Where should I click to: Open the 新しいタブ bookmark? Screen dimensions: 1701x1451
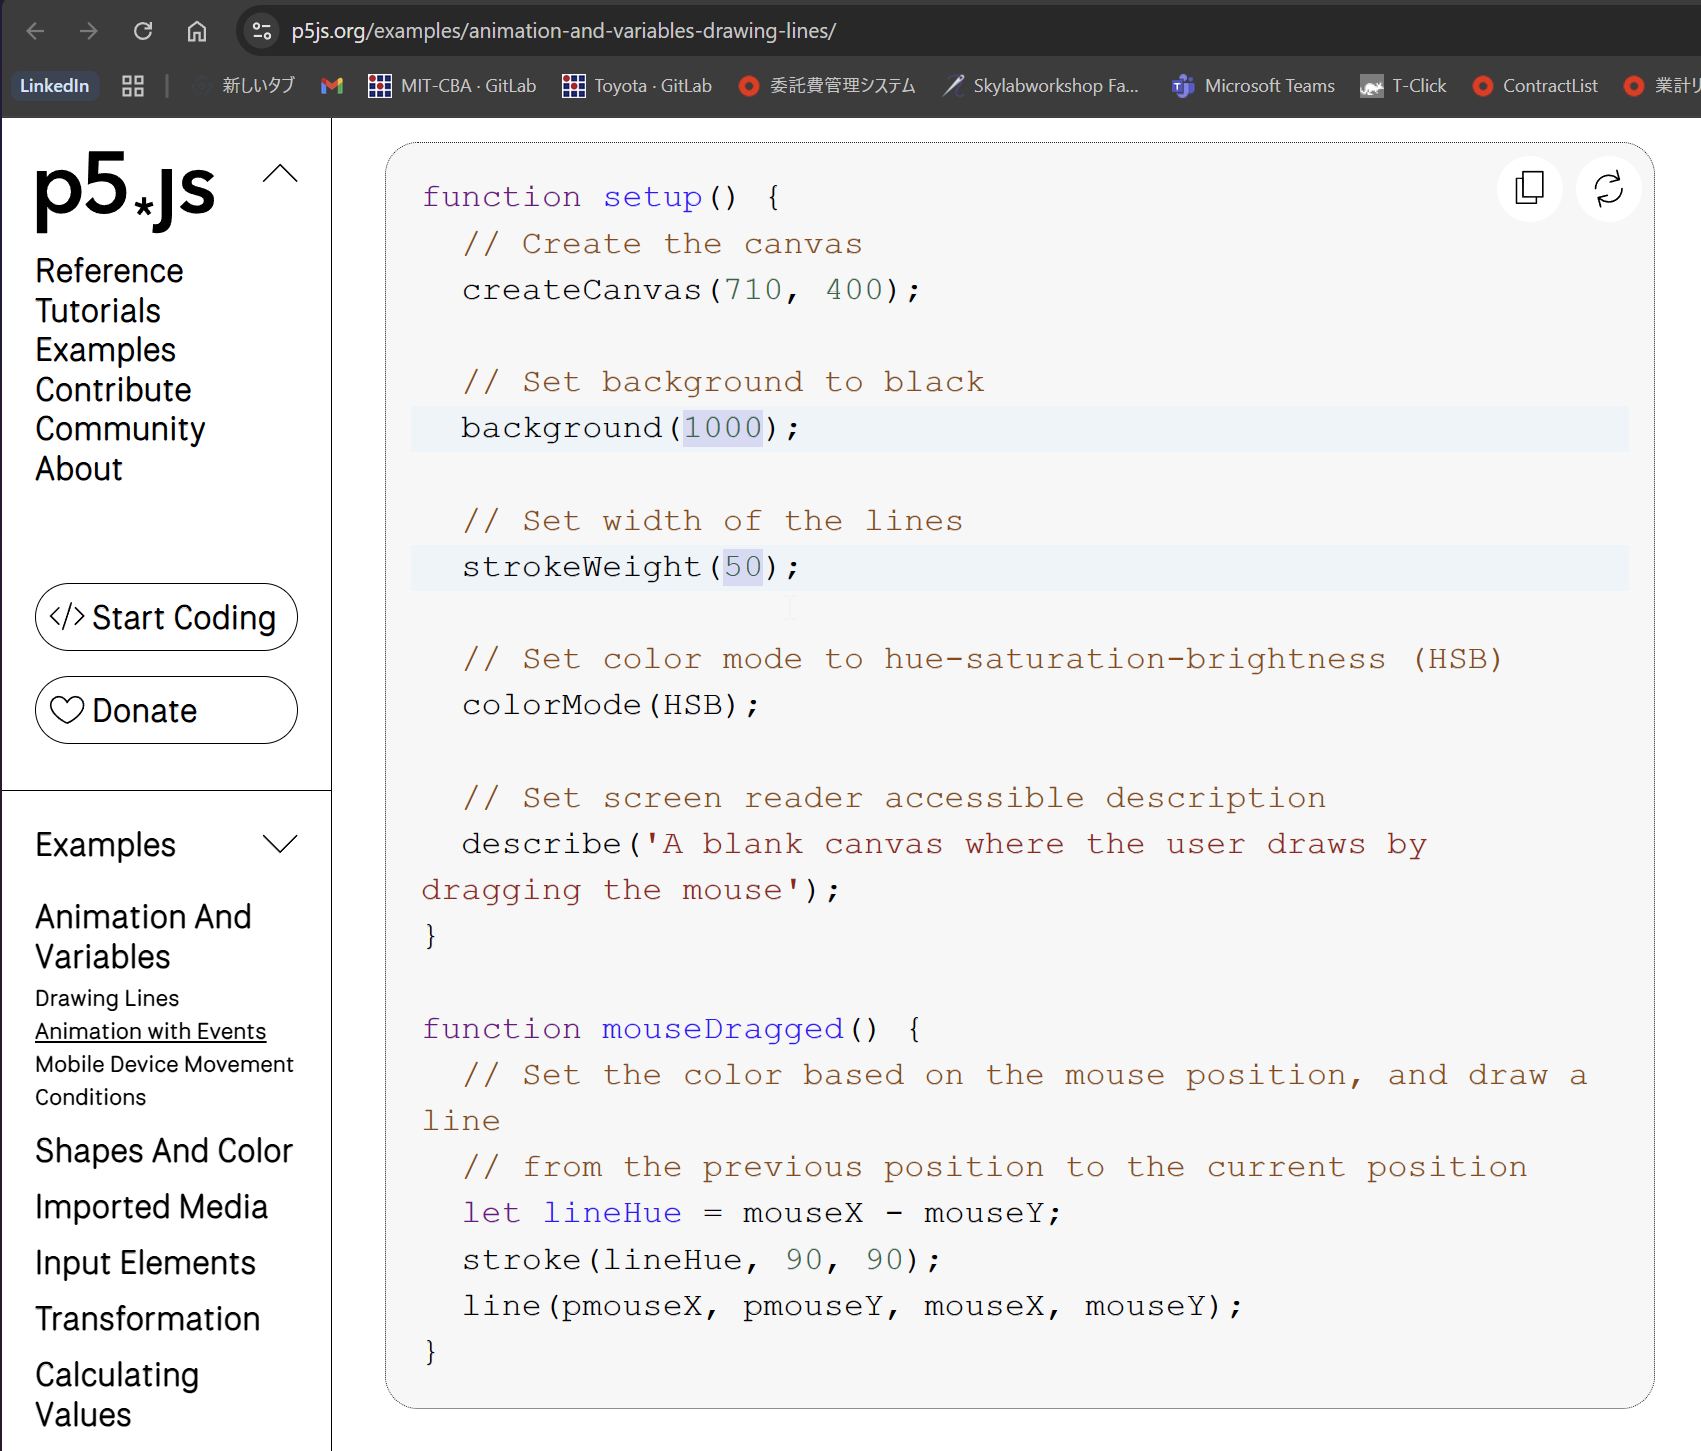(243, 86)
